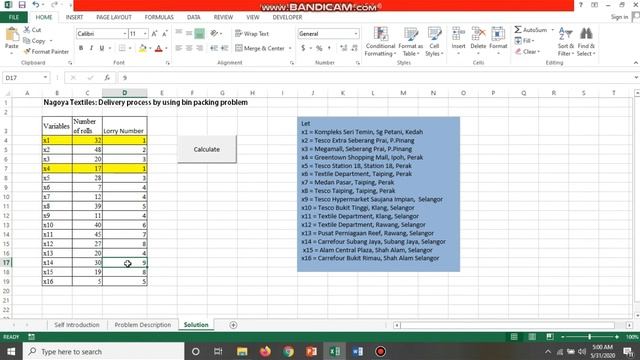Click the Sign in link

(x=619, y=17)
